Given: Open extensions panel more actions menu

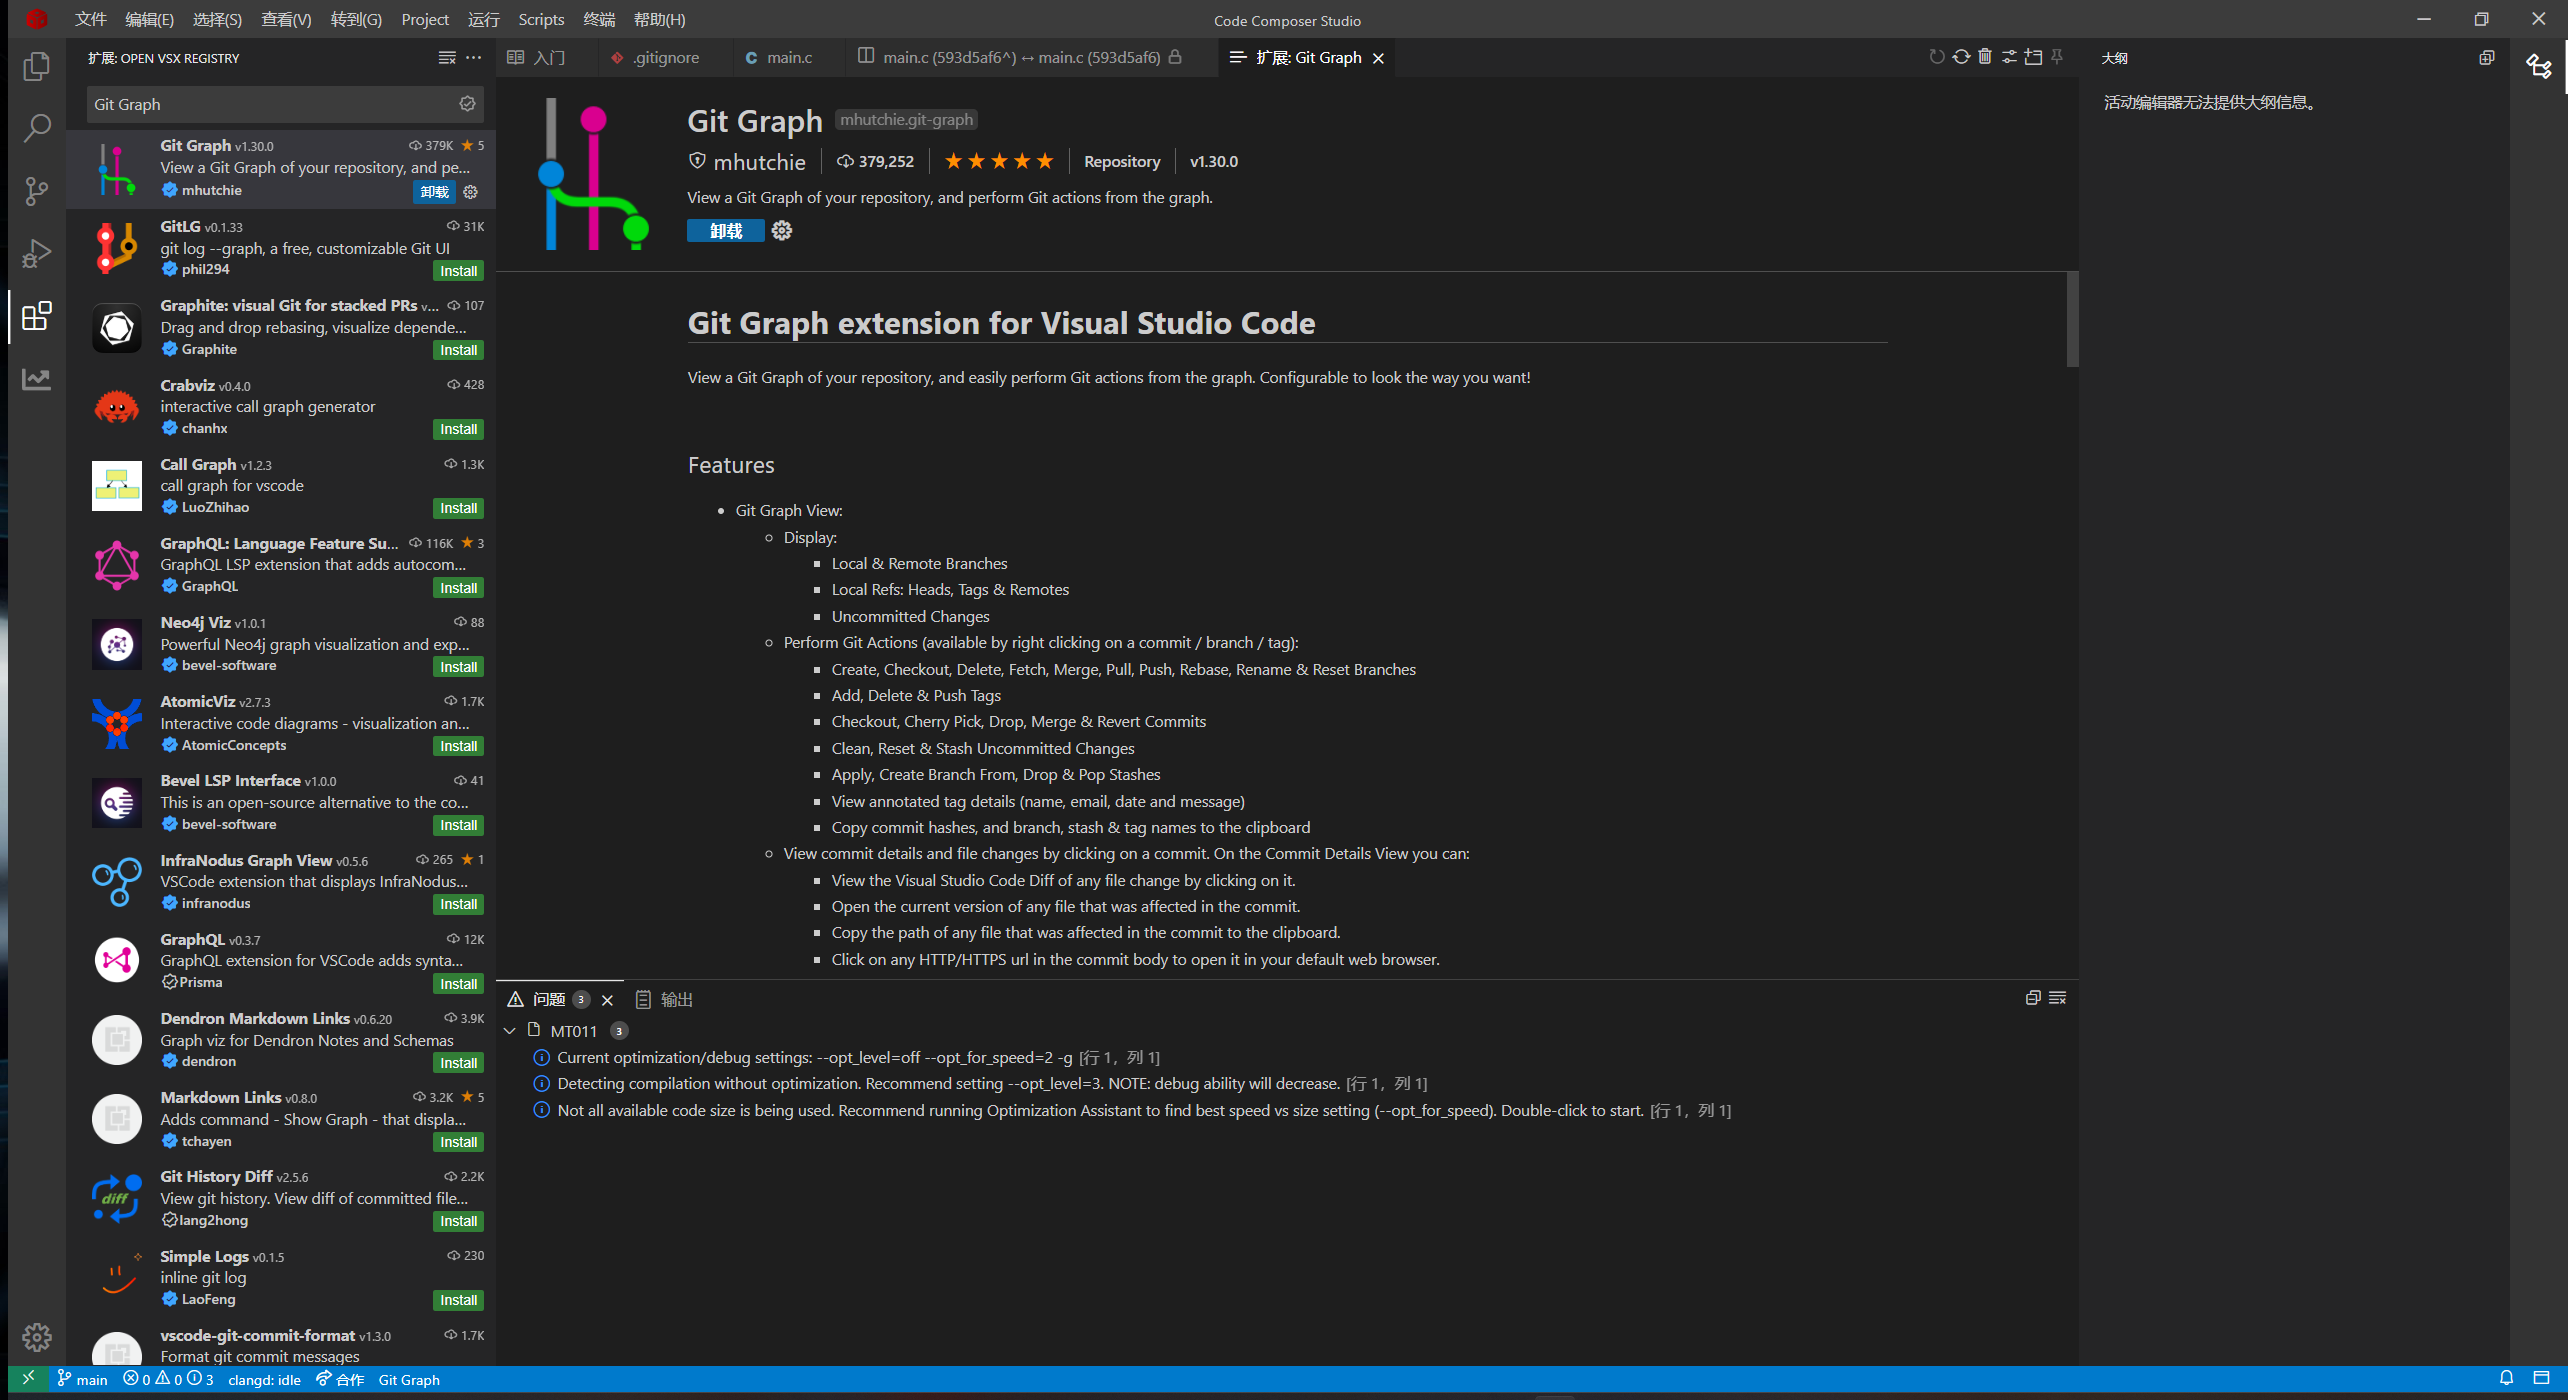Looking at the screenshot, I should coord(474,58).
